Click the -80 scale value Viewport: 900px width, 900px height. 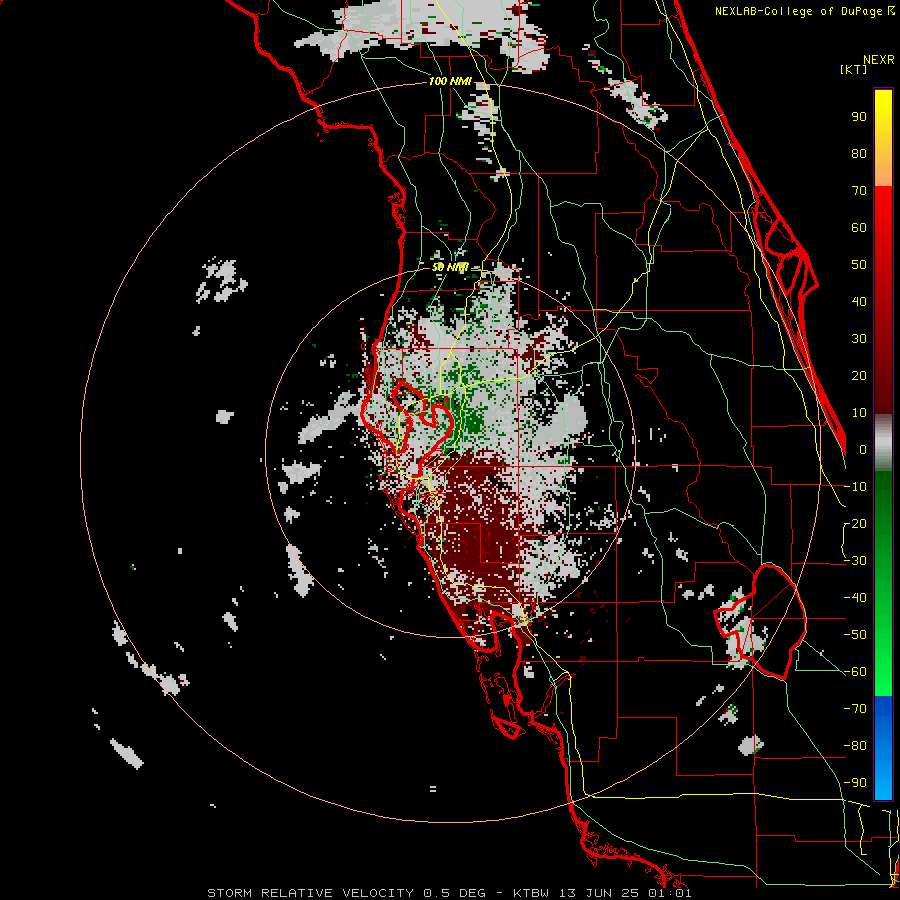click(x=855, y=746)
